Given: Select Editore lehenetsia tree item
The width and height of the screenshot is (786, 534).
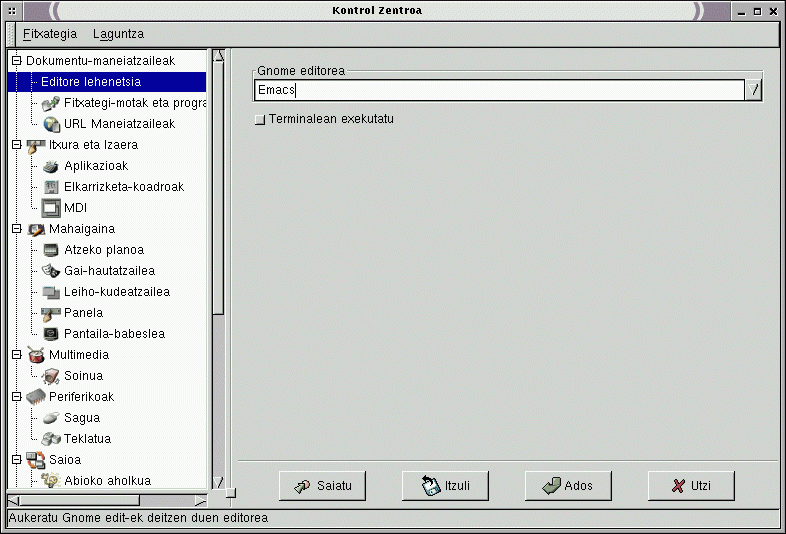Looking at the screenshot, I should click(x=107, y=82).
